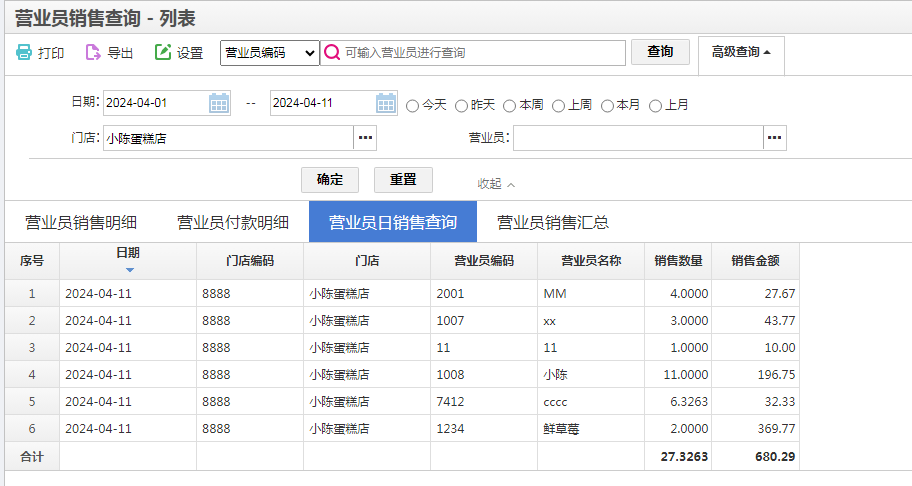Screen dimensions: 912x486
Task: Click 营业员编码 cell 1007
Action: (484, 321)
